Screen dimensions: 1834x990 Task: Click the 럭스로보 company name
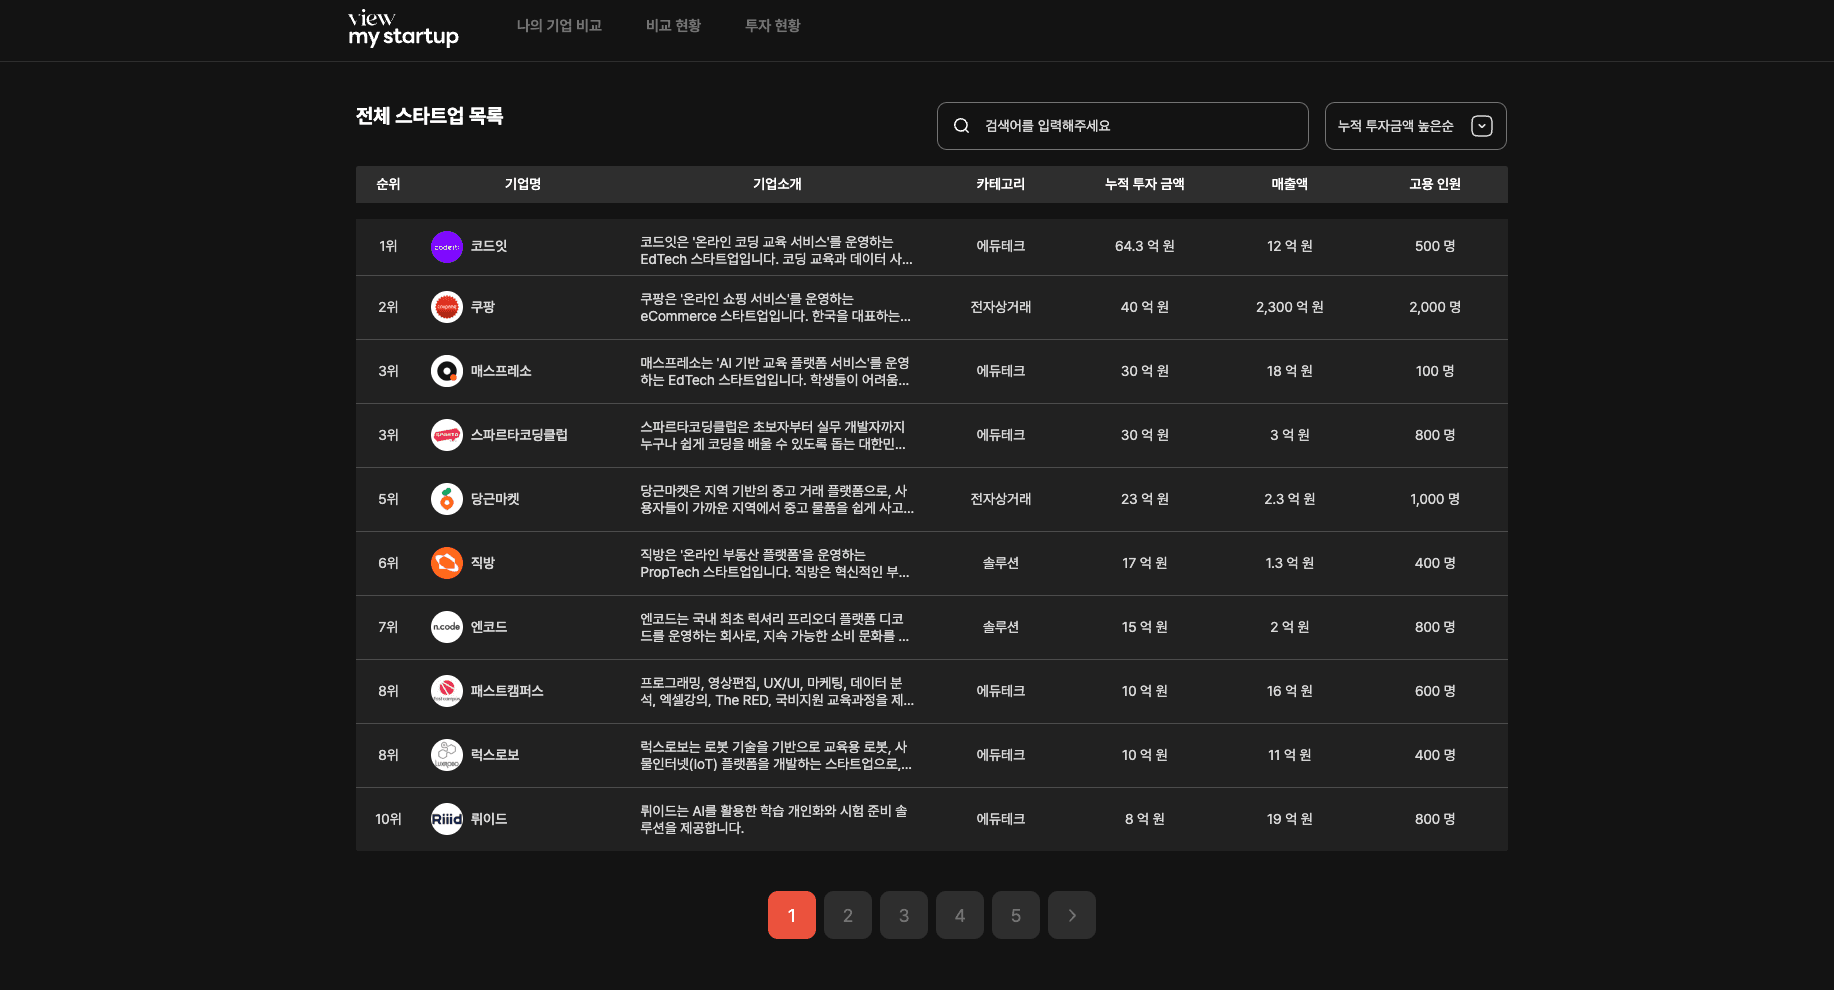click(495, 755)
